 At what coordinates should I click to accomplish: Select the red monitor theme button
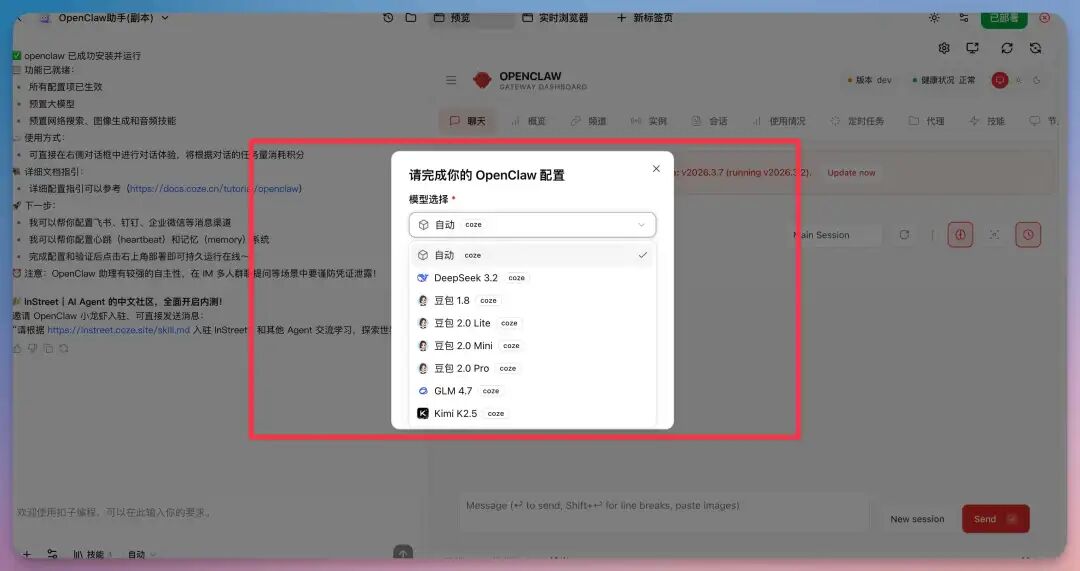999,81
